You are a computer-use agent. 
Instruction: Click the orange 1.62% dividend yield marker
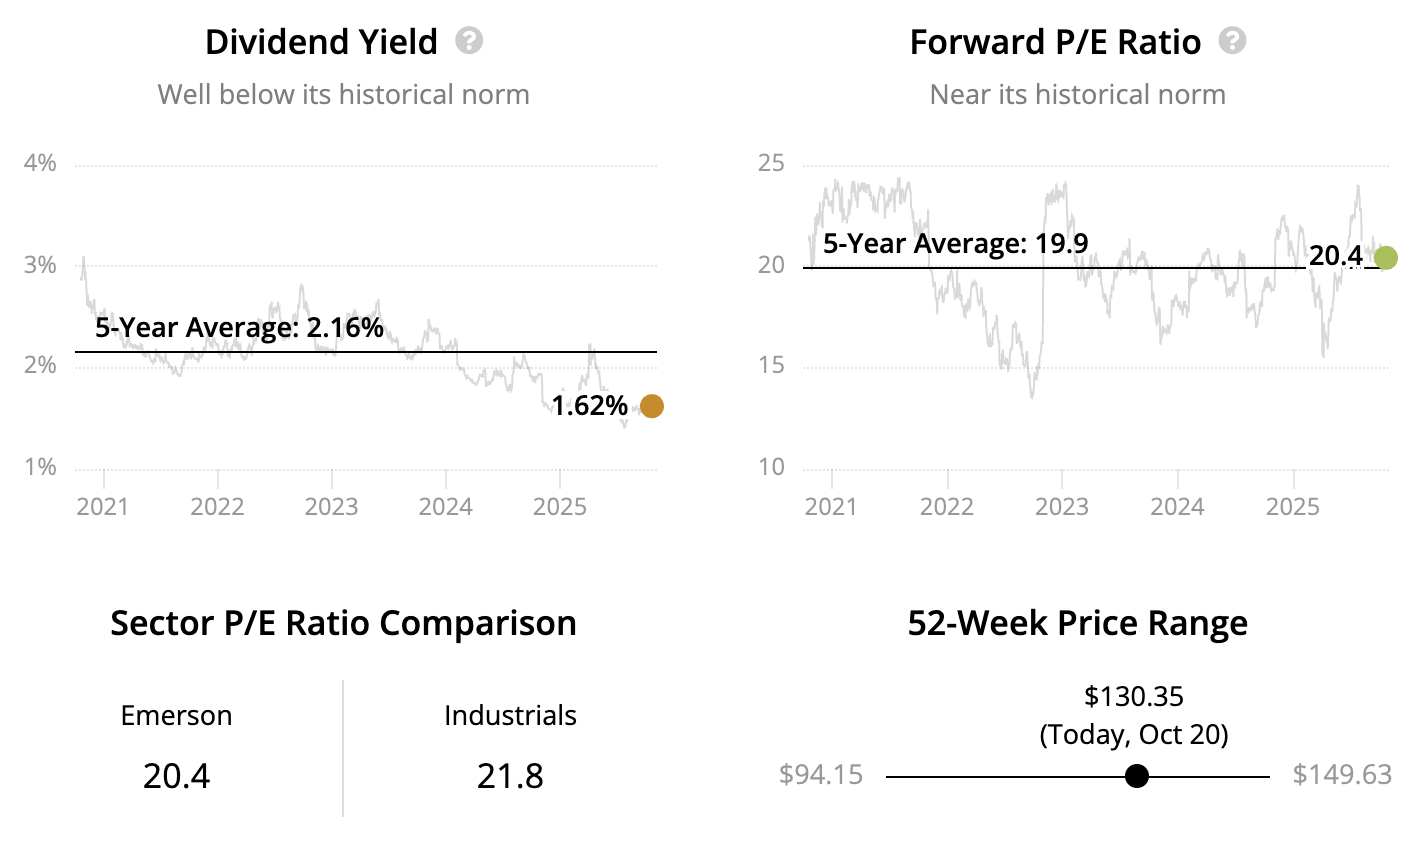[x=651, y=406]
